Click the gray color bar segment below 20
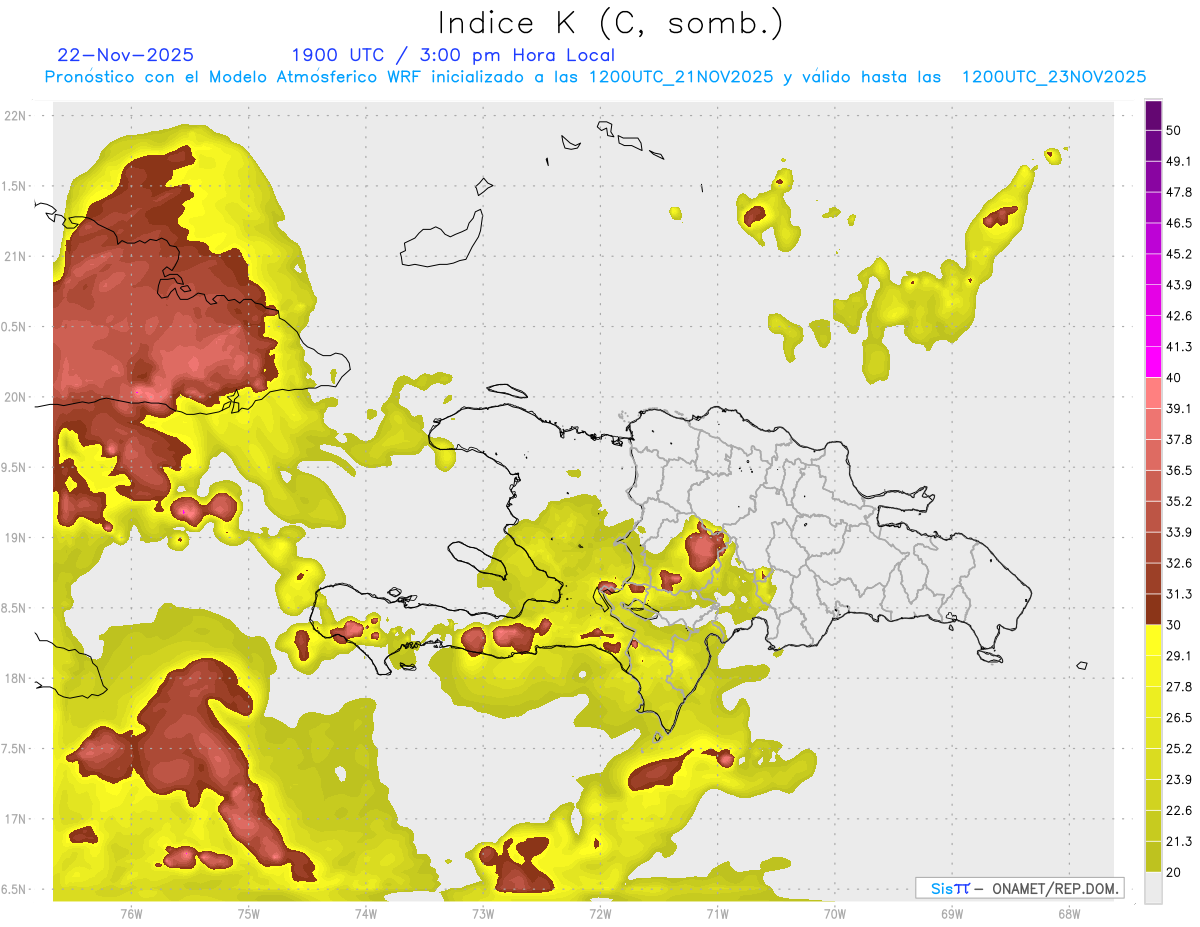1200x927 pixels. click(1153, 888)
